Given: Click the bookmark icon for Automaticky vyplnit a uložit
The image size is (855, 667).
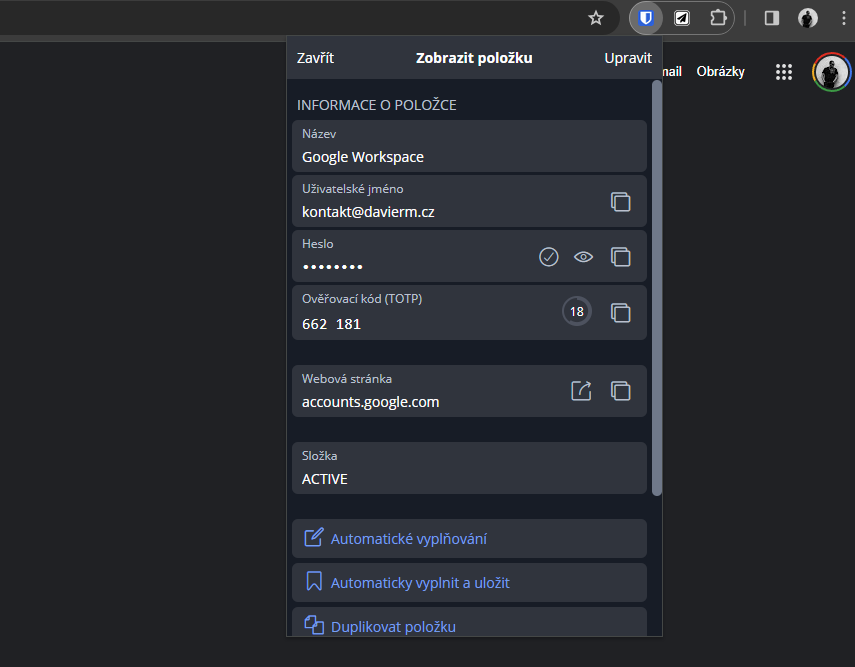Looking at the screenshot, I should pos(314,581).
